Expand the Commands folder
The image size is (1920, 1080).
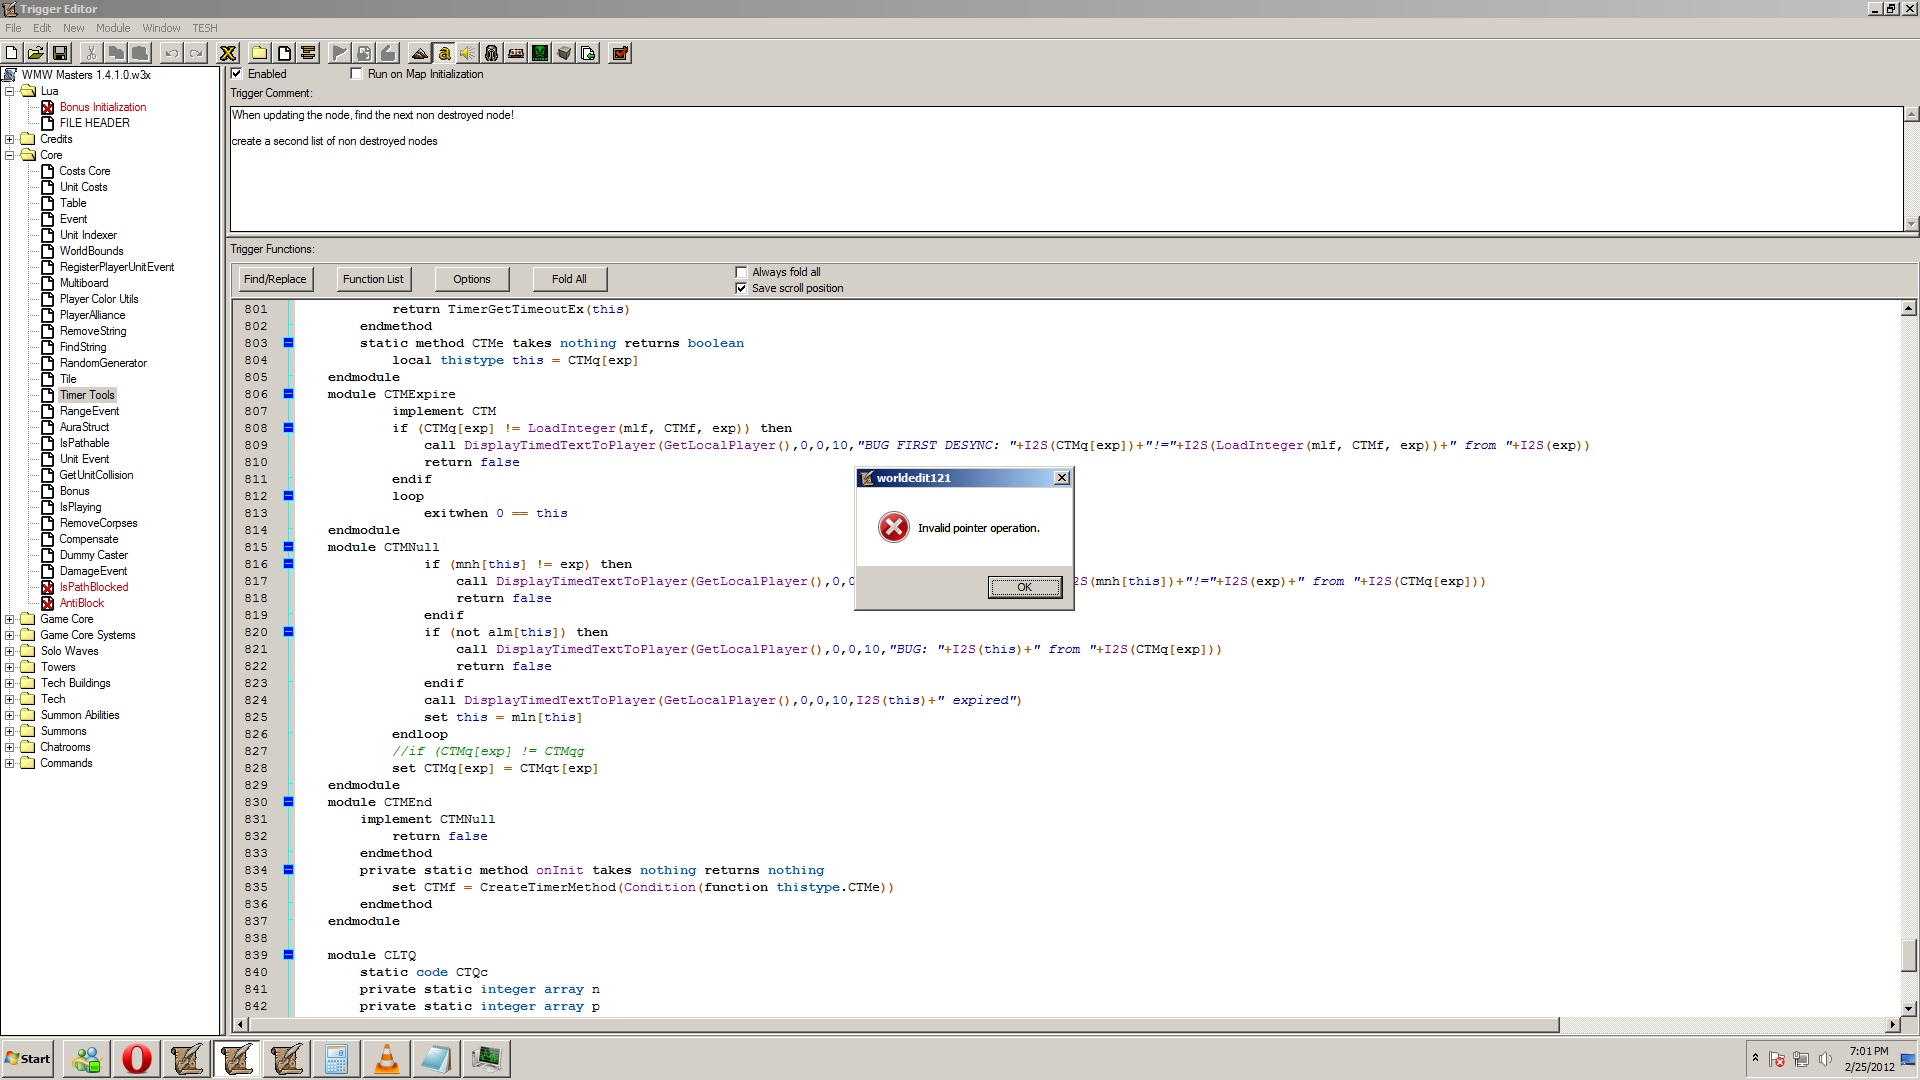(x=10, y=763)
